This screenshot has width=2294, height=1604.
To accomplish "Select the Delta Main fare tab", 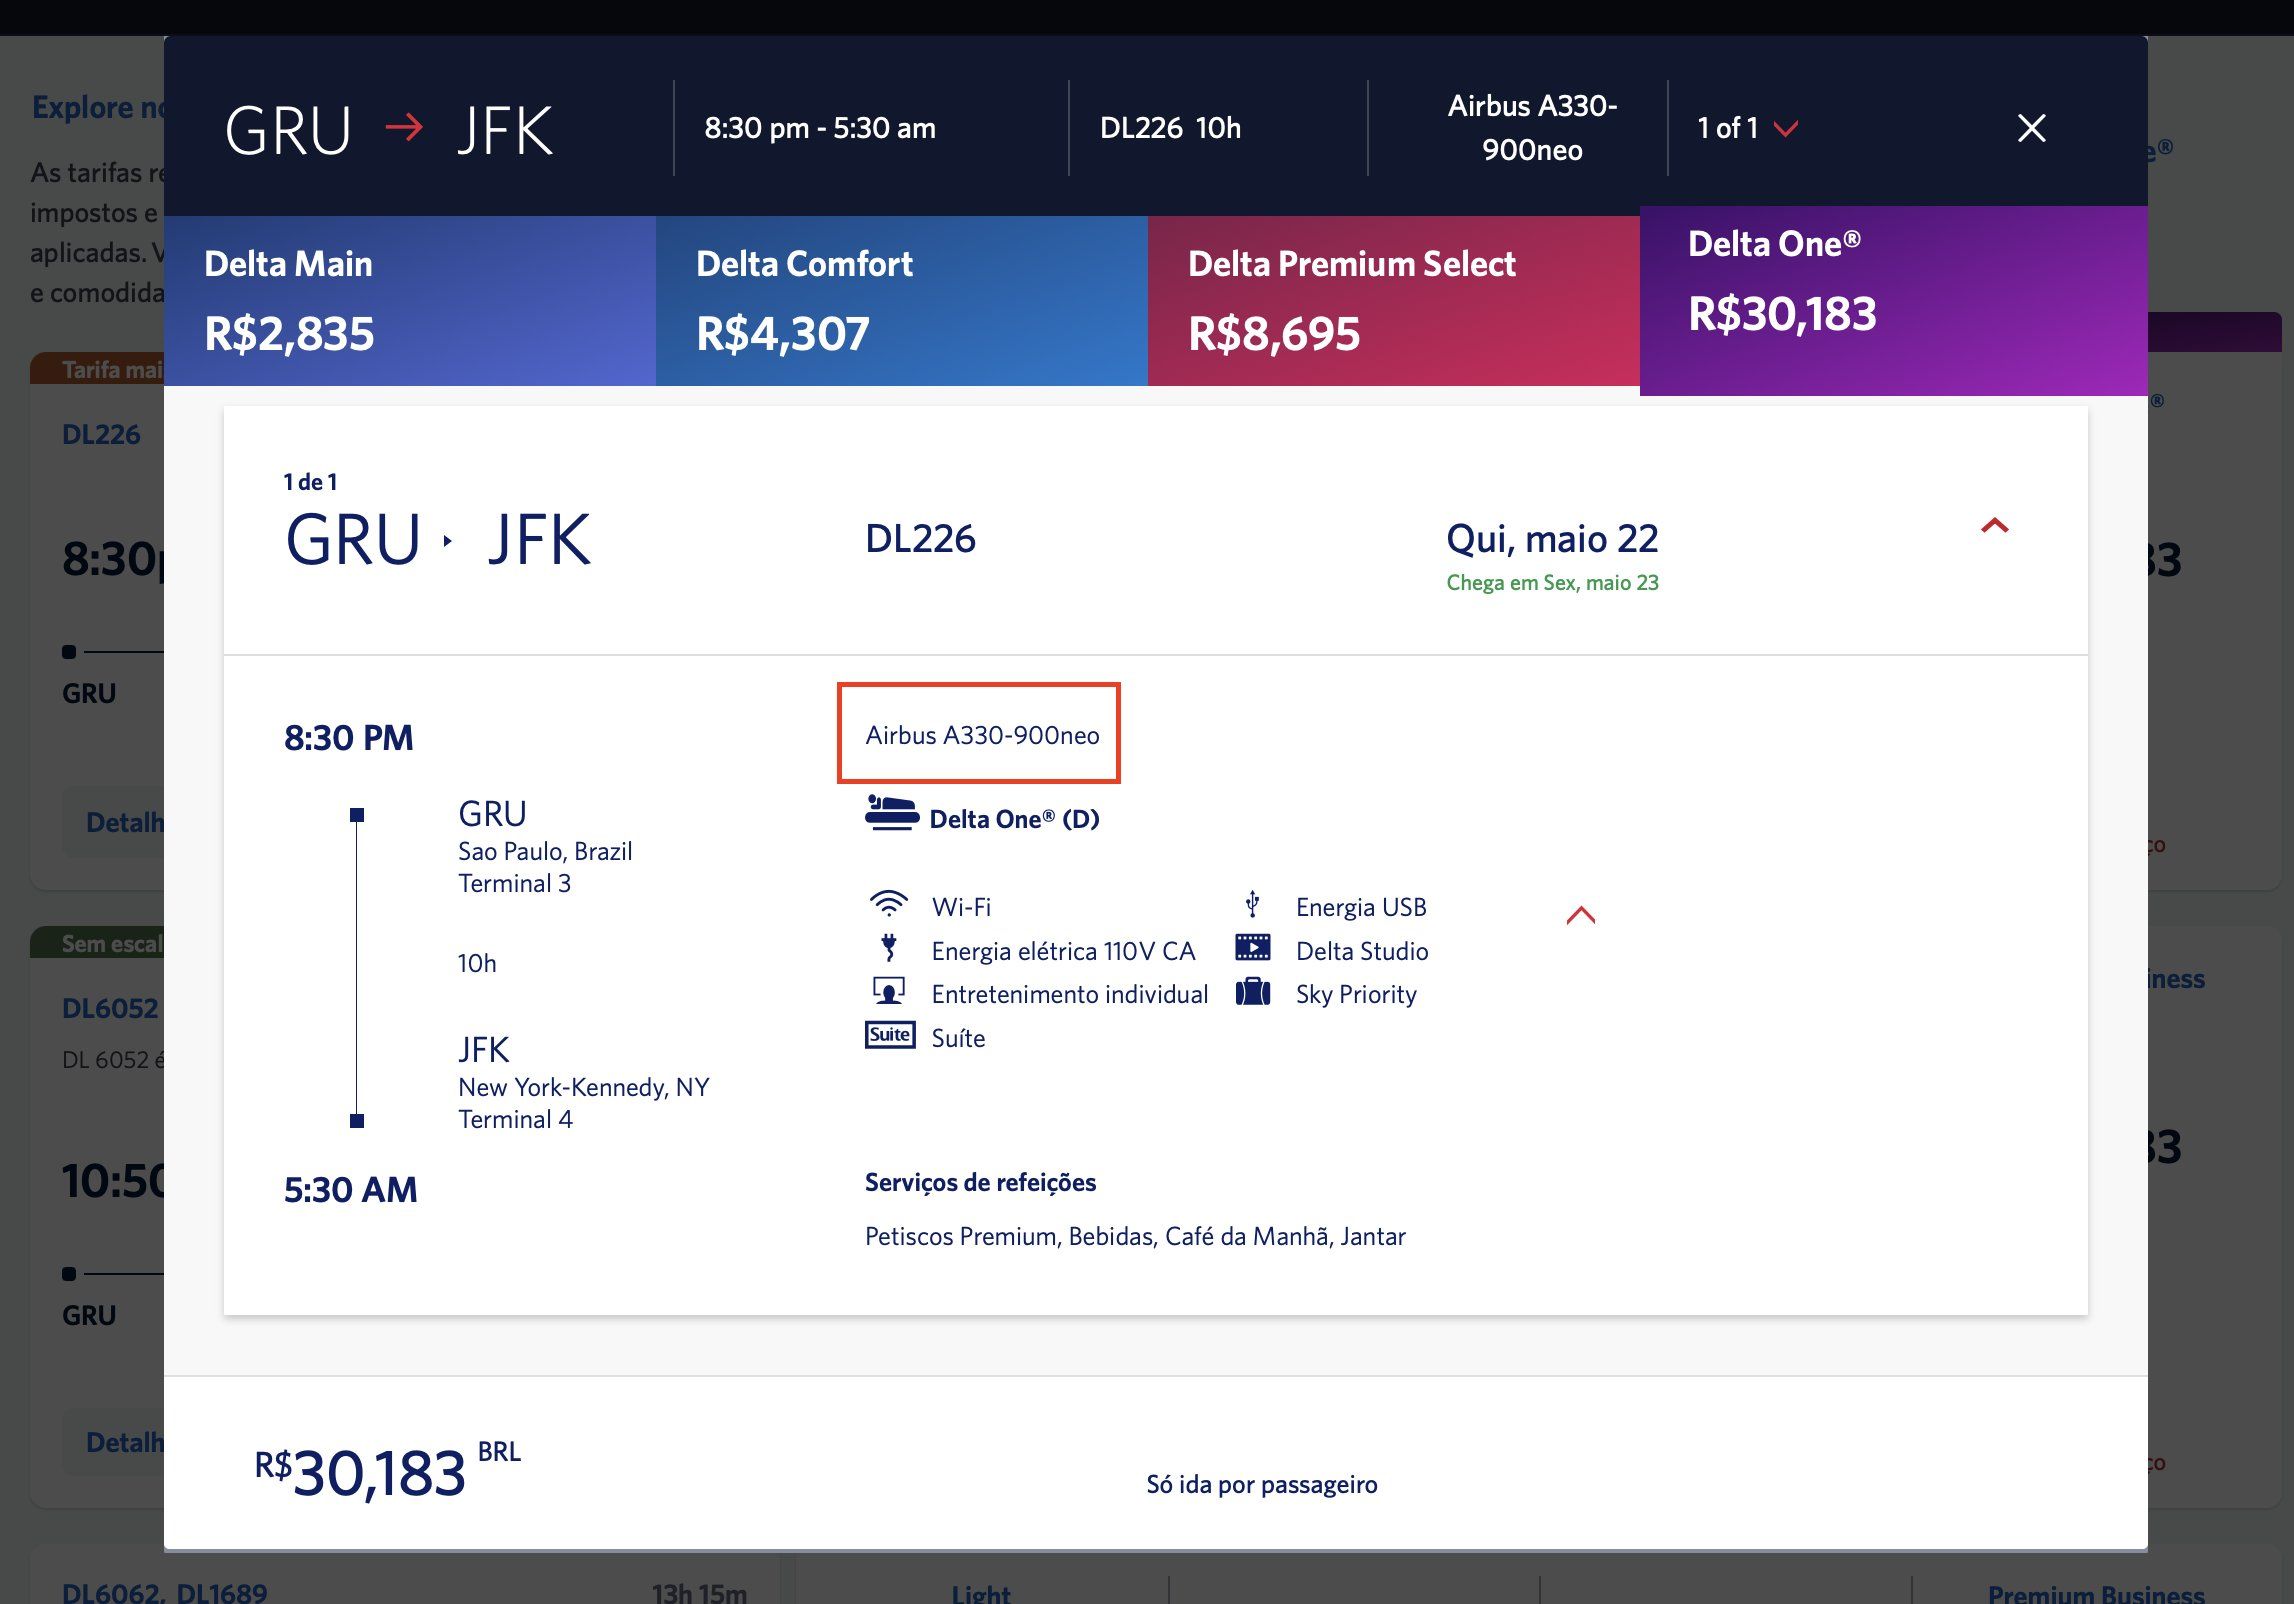I will 410,300.
